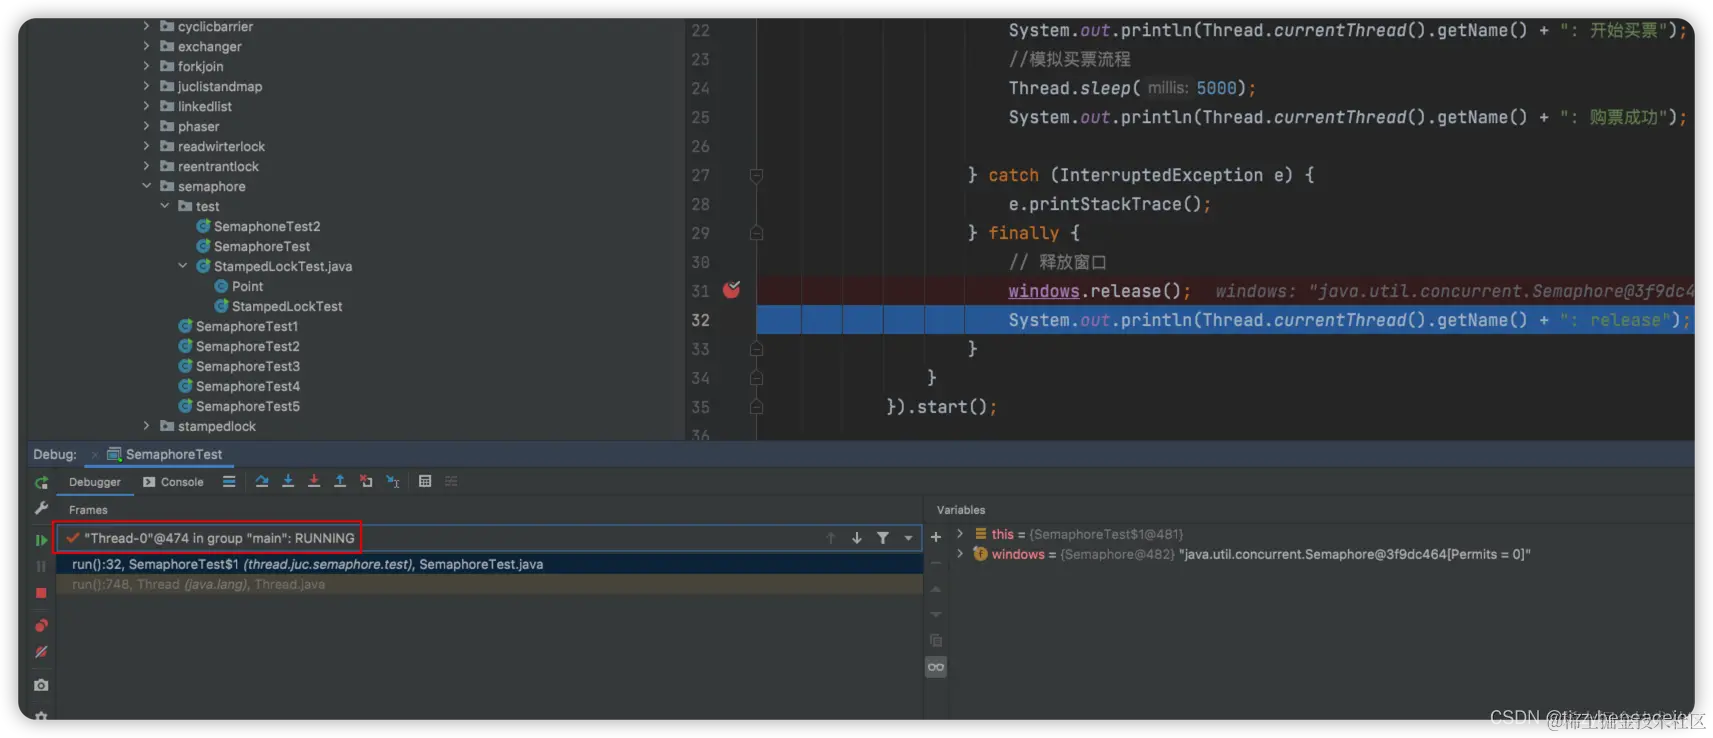
Task: Select next frame down arrow
Action: point(857,538)
